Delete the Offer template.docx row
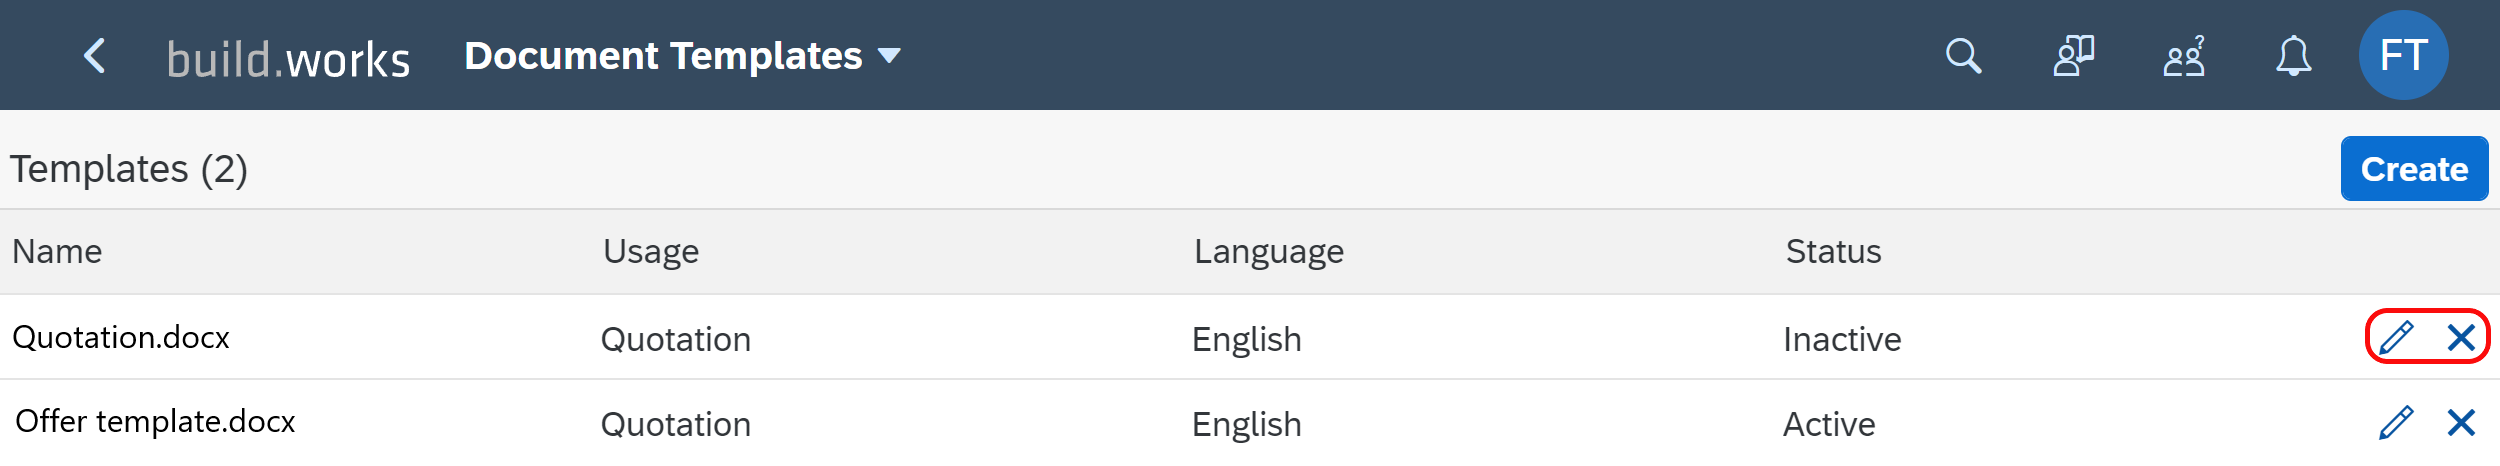2500x466 pixels. click(x=2461, y=423)
